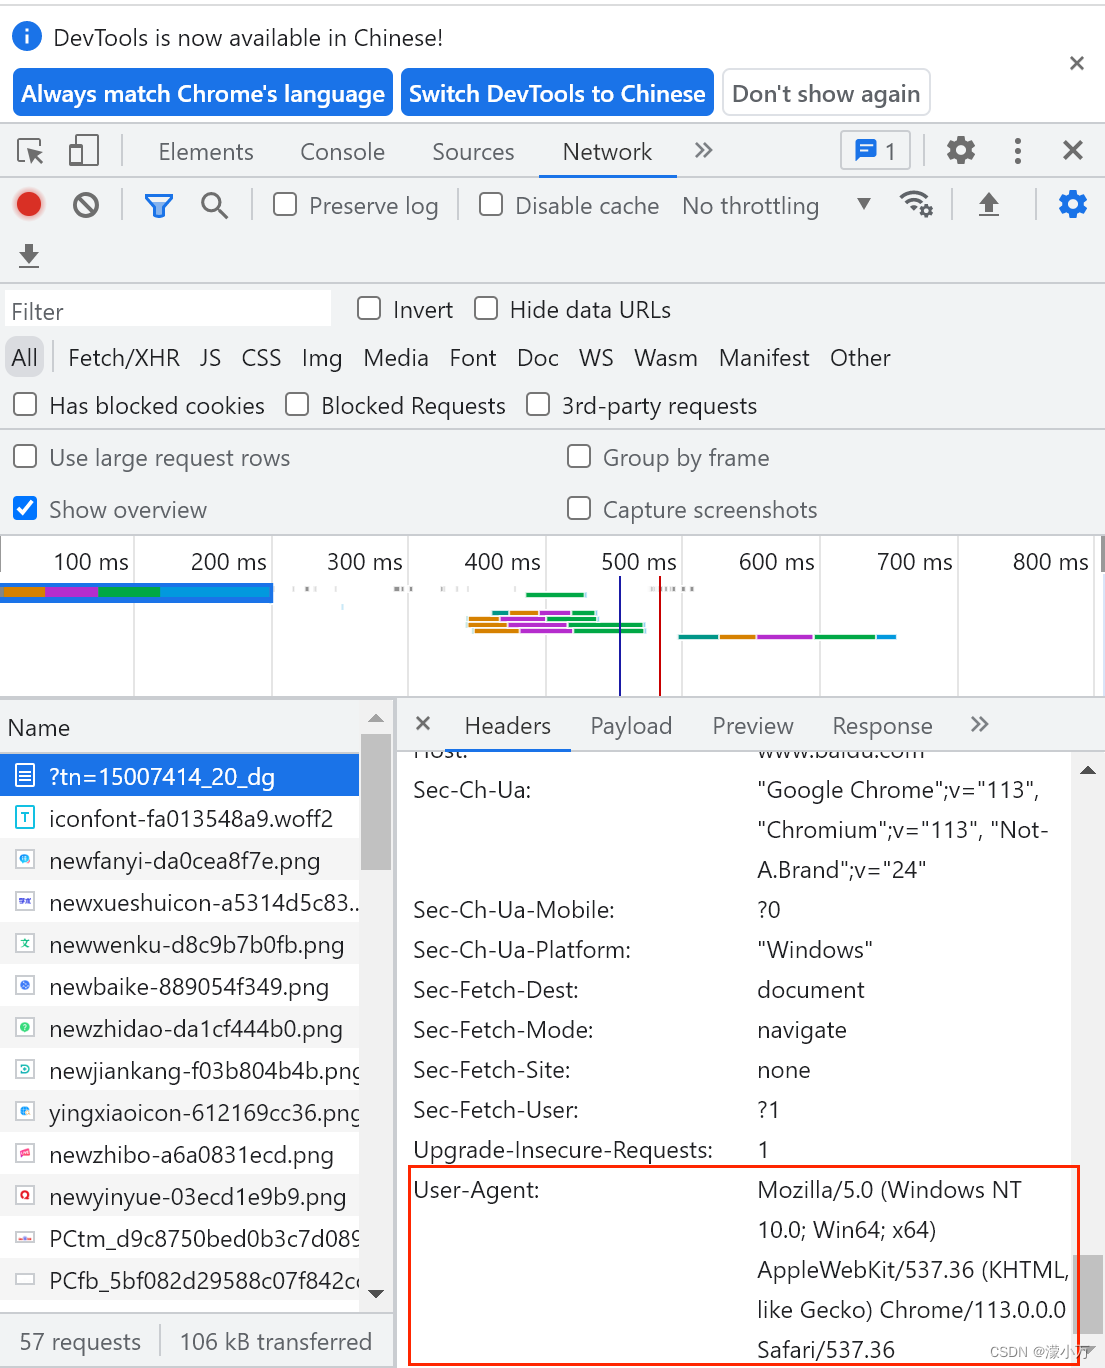This screenshot has height=1368, width=1105.
Task: Click the import HAR upload arrow icon
Action: pos(989,205)
